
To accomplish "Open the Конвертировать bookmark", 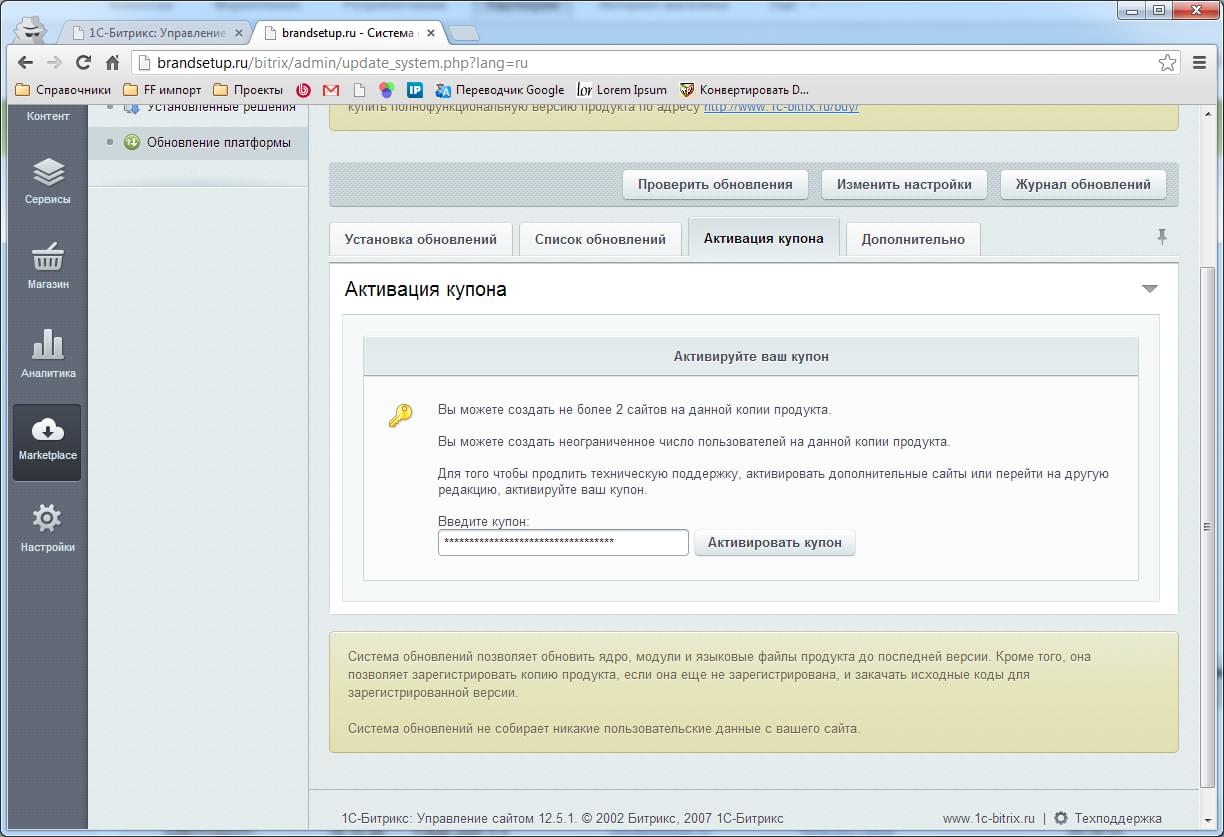I will 744,90.
